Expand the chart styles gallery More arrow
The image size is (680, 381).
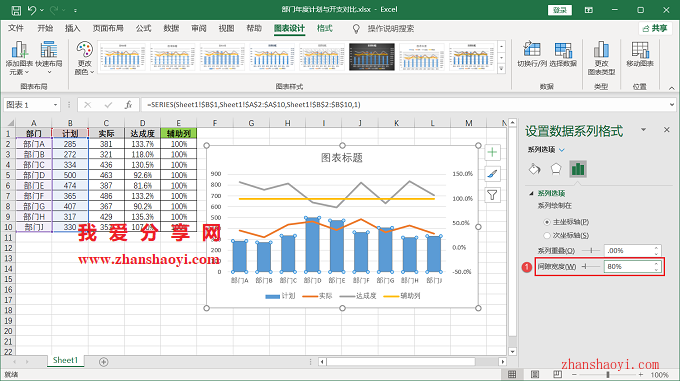pos(502,68)
